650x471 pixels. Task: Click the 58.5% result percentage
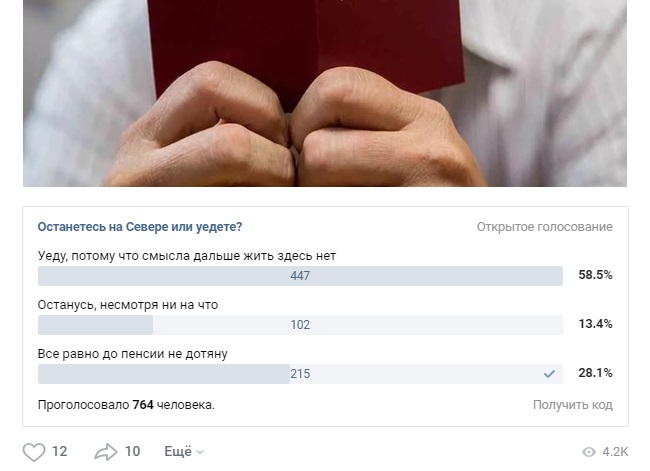(x=595, y=275)
